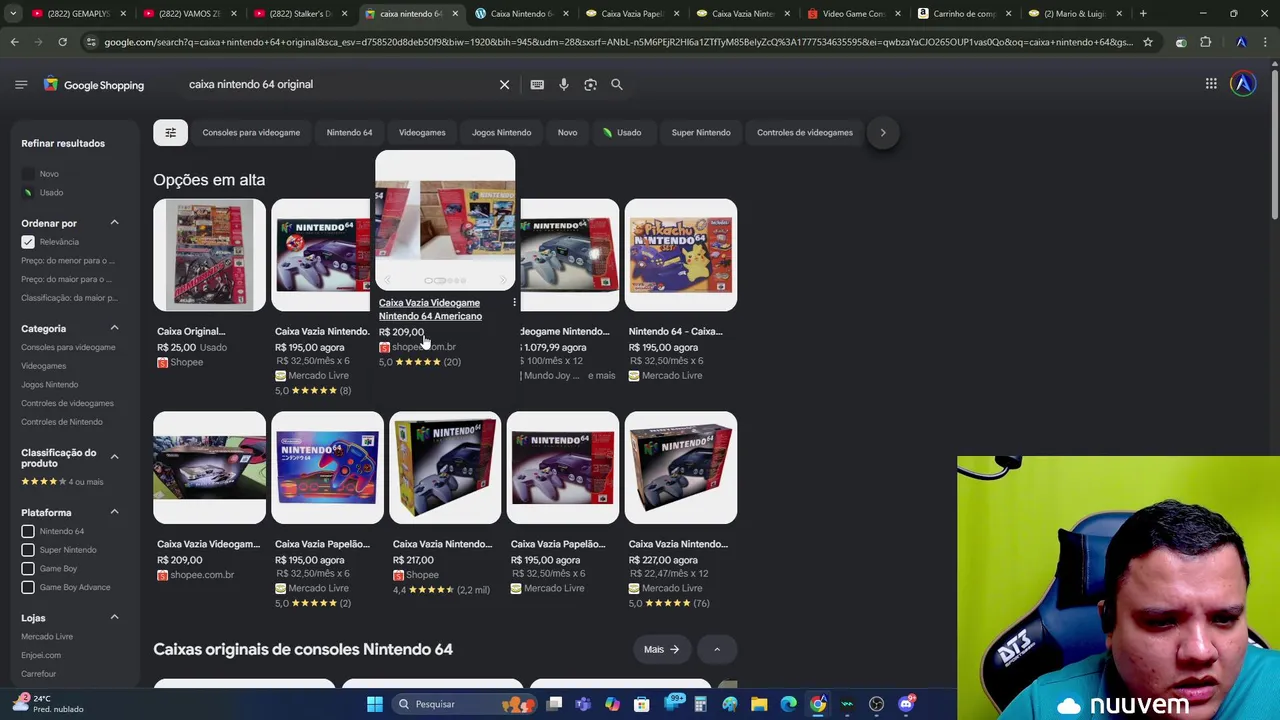This screenshot has height=720, width=1280.
Task: Click the Chrome address bar URL
Action: (x=618, y=42)
